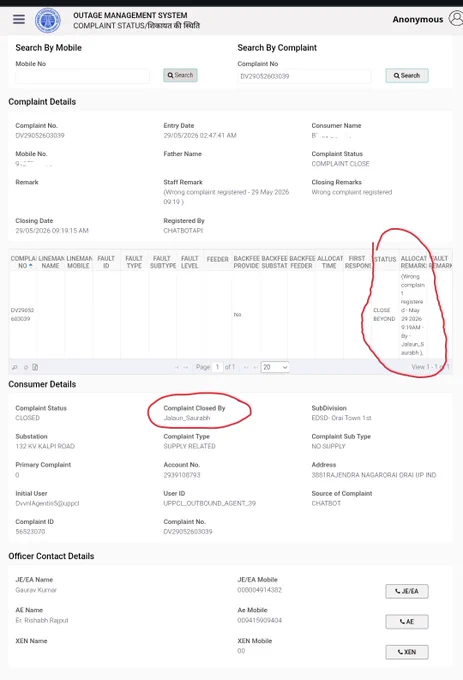The image size is (463, 680).
Task: Call the AE officer button
Action: [407, 621]
